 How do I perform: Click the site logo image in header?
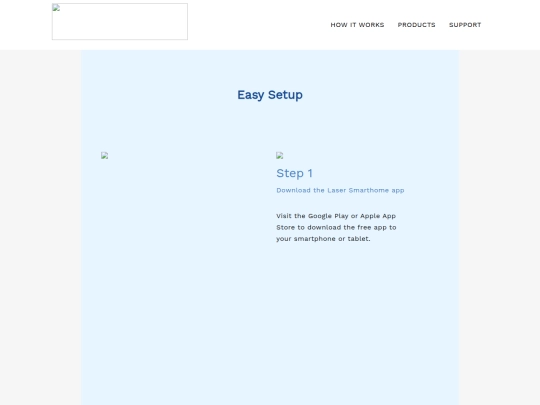click(x=120, y=22)
